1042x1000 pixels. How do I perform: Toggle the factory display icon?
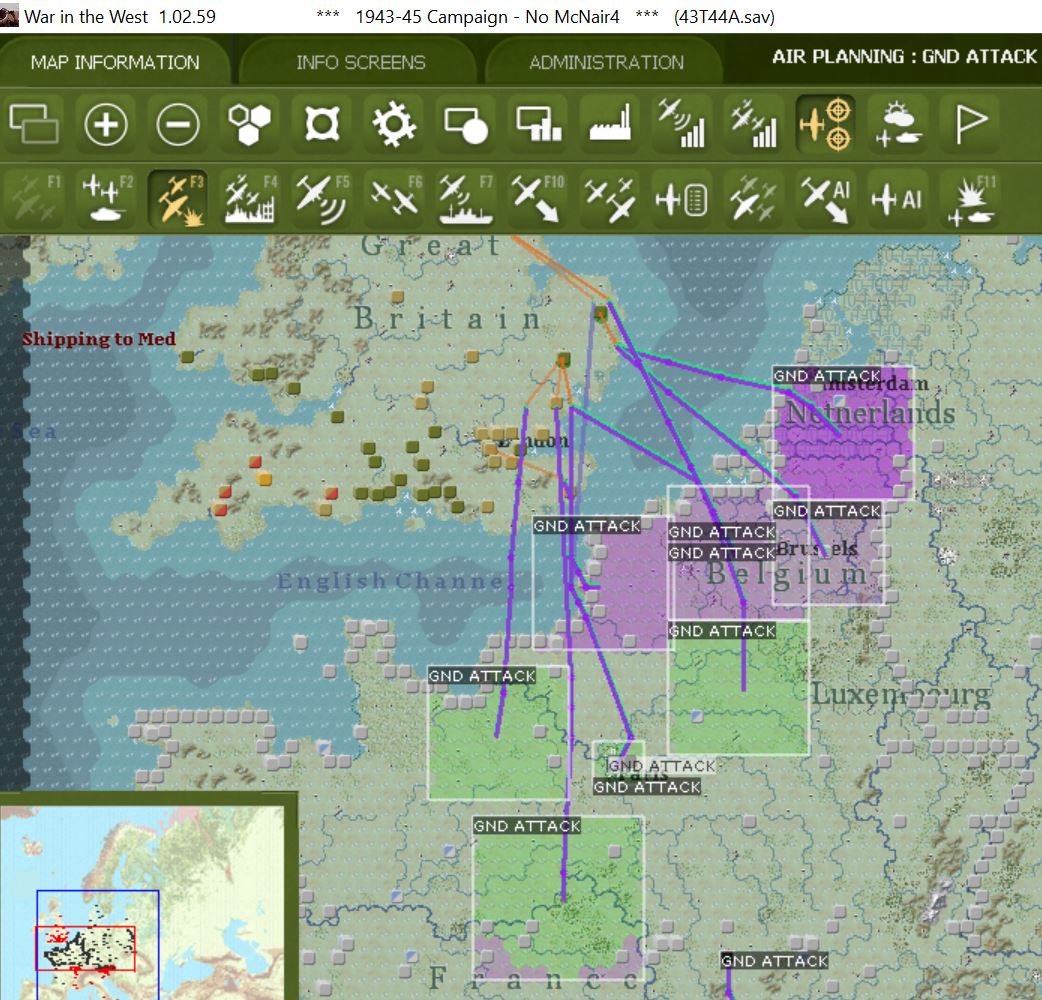[610, 124]
